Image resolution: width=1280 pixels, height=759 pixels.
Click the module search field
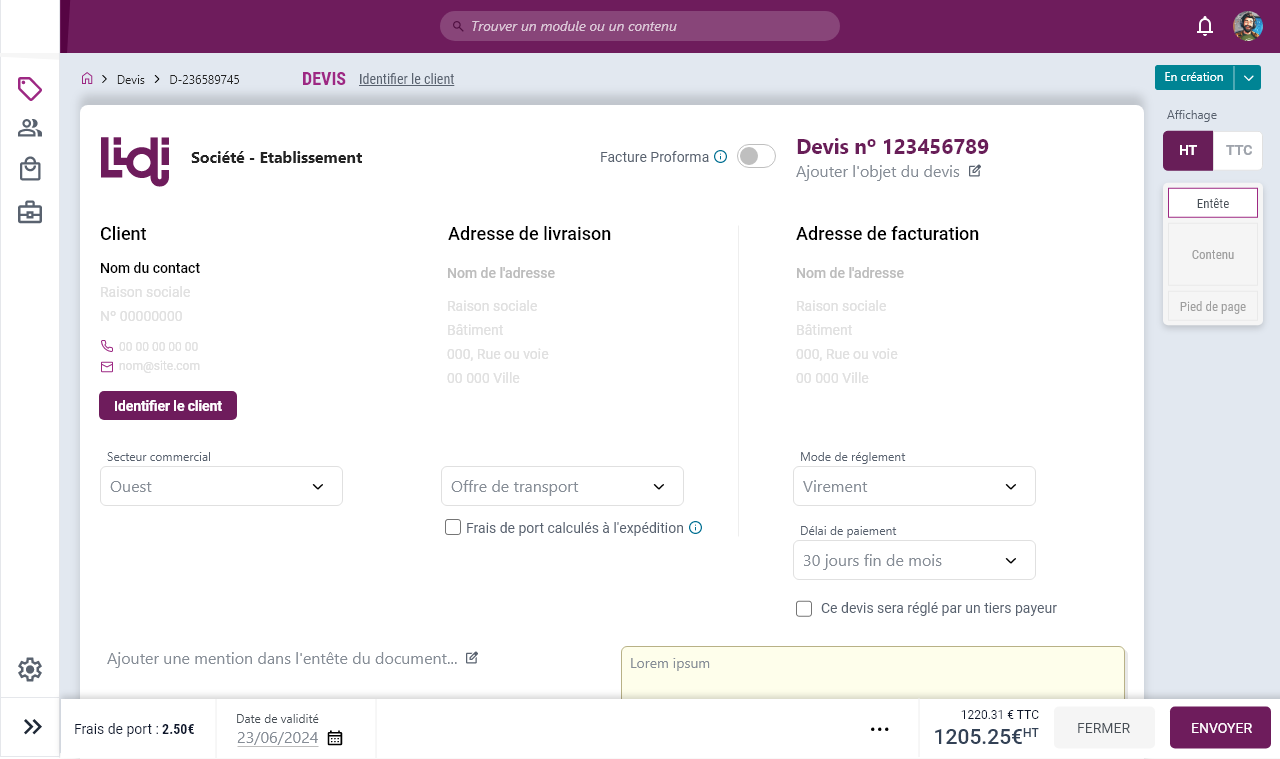pos(640,26)
